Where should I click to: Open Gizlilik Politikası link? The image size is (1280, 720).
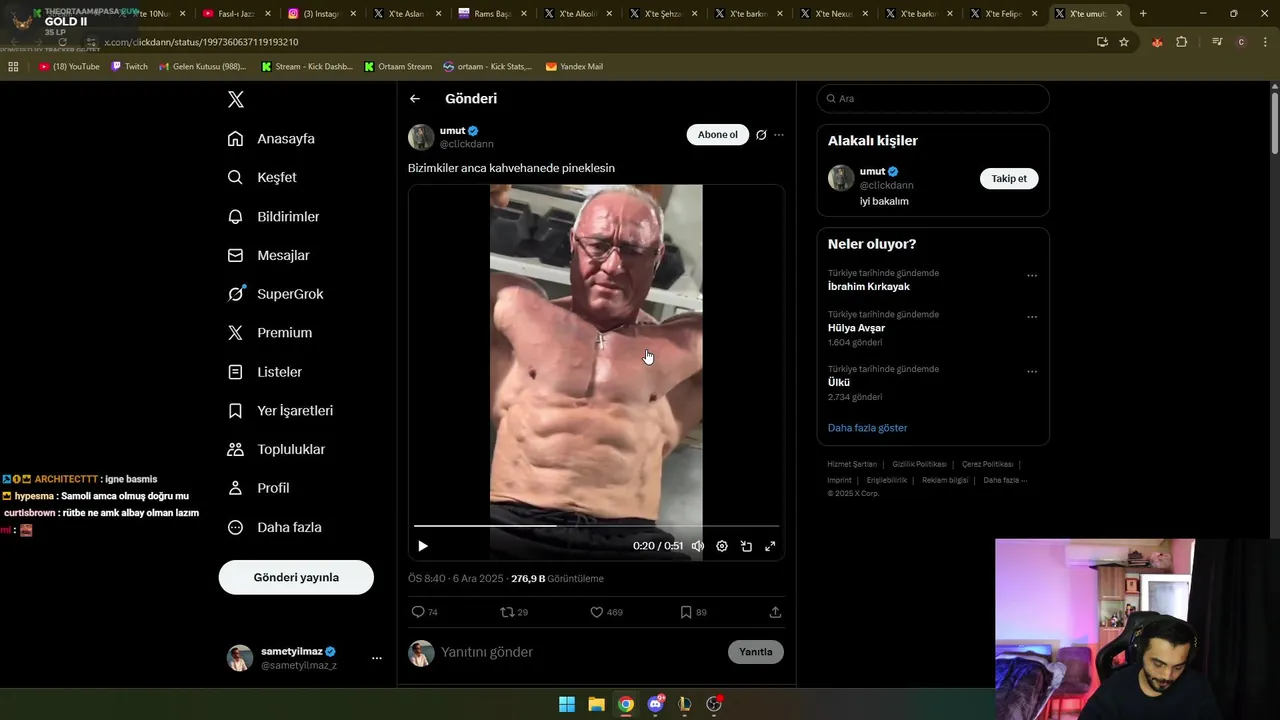click(x=919, y=464)
